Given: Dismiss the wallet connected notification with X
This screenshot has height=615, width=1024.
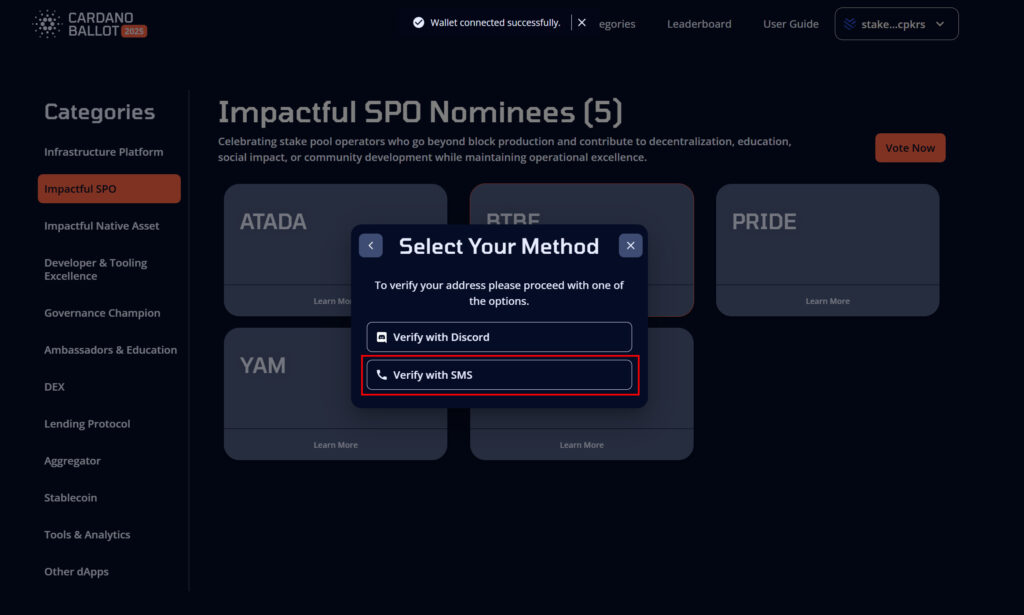Looking at the screenshot, I should (x=582, y=23).
